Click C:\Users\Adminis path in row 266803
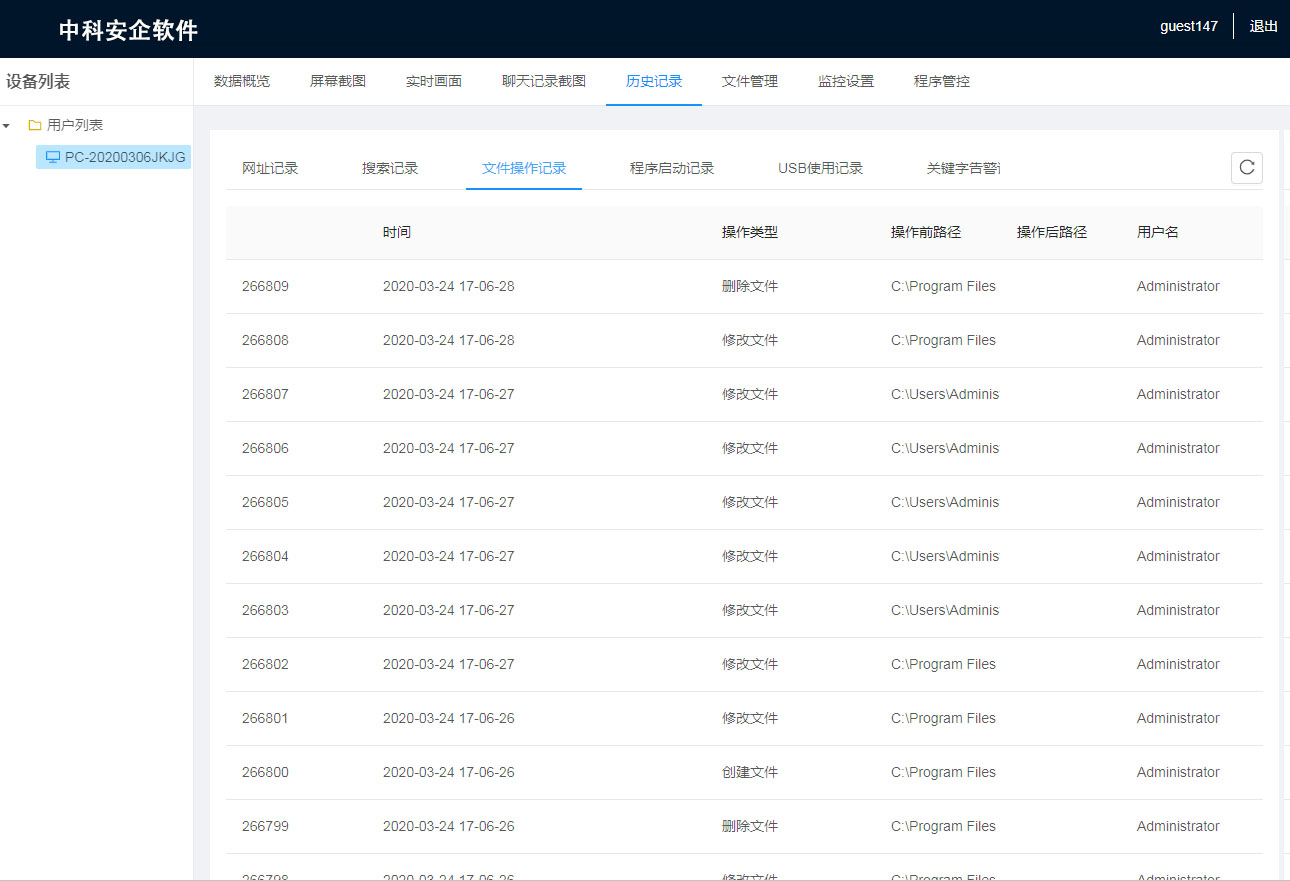Viewport: 1290px width, 881px height. pyautogui.click(x=945, y=610)
